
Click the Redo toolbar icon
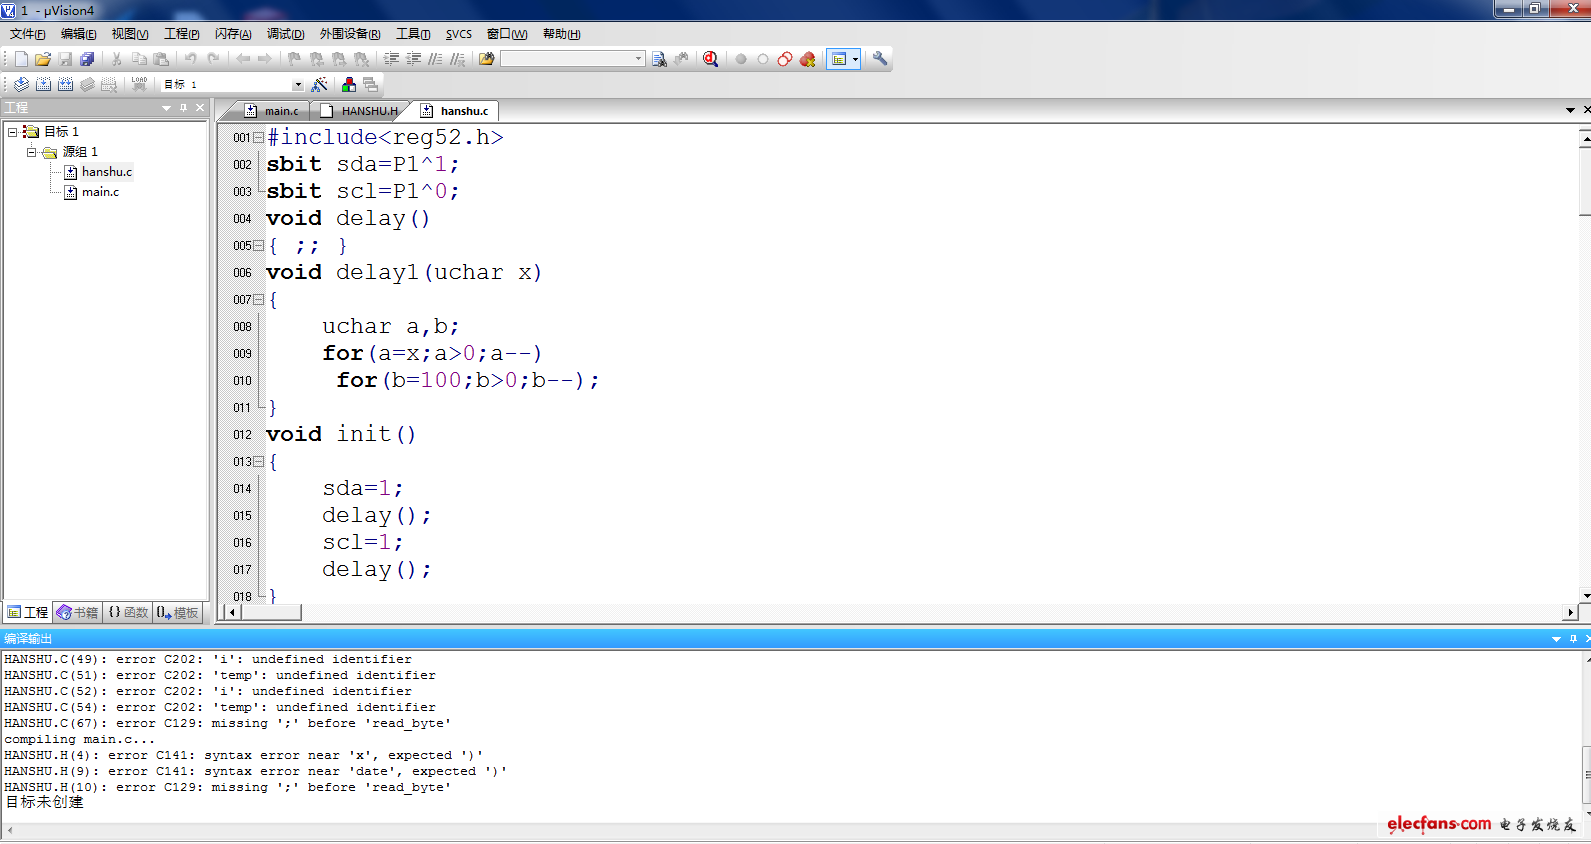(212, 59)
